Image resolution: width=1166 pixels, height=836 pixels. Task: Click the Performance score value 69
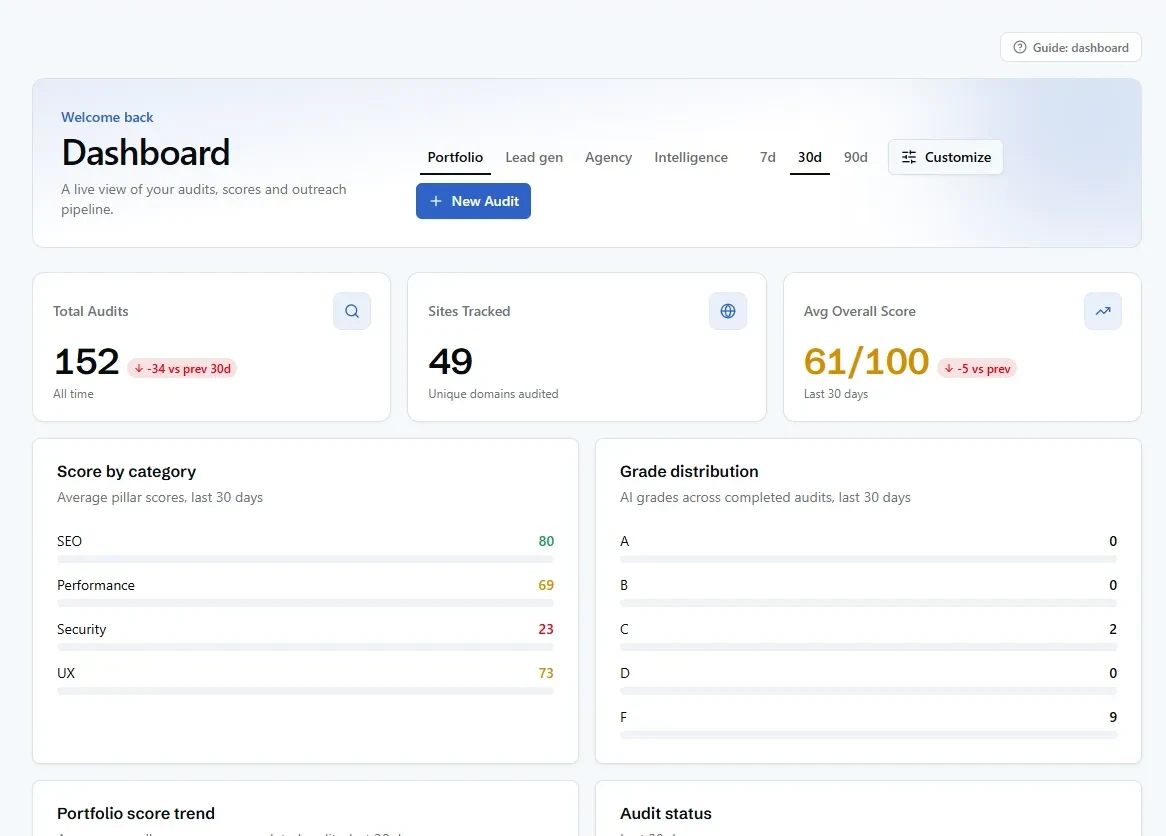[x=546, y=585]
